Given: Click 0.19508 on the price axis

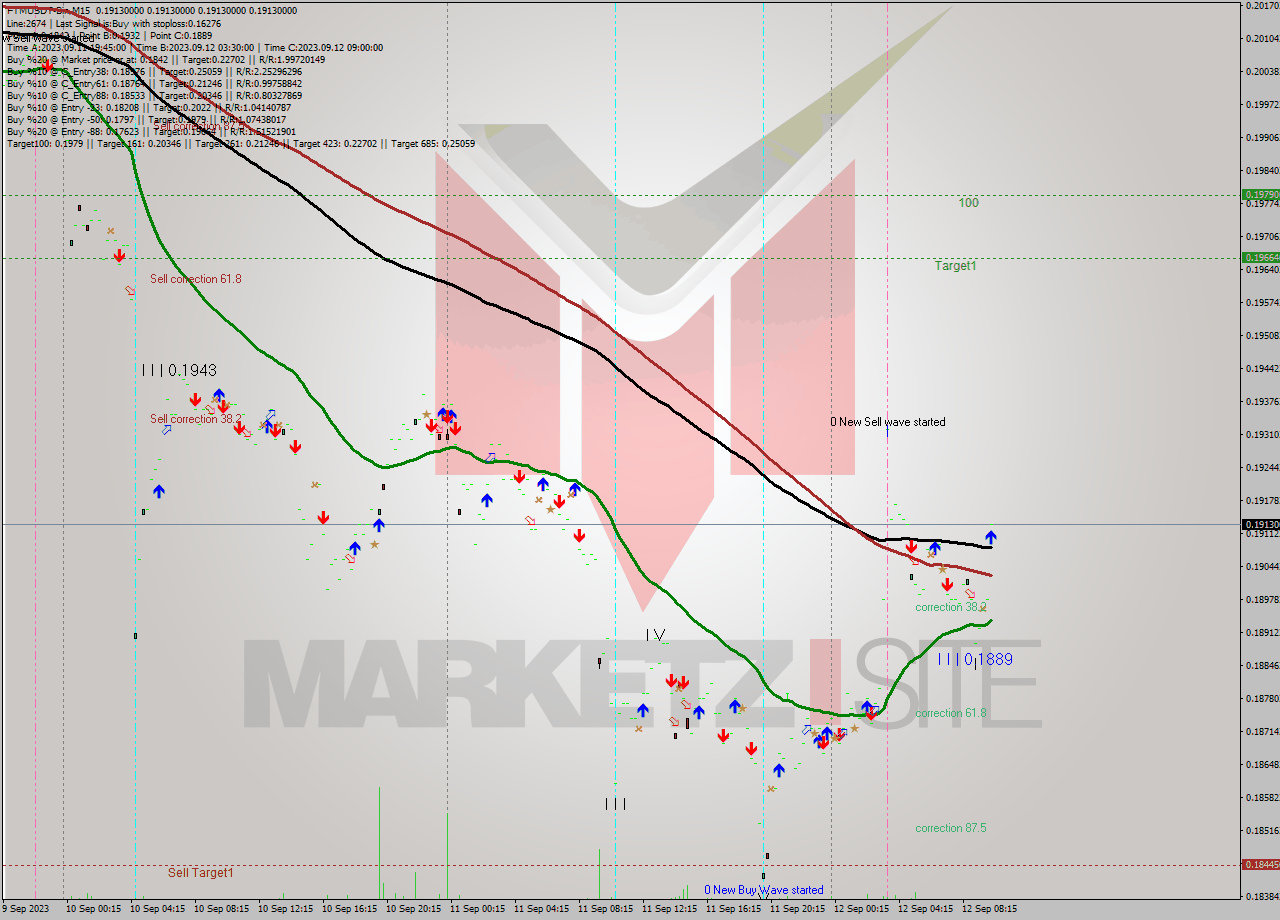Looking at the screenshot, I should coord(1262,336).
